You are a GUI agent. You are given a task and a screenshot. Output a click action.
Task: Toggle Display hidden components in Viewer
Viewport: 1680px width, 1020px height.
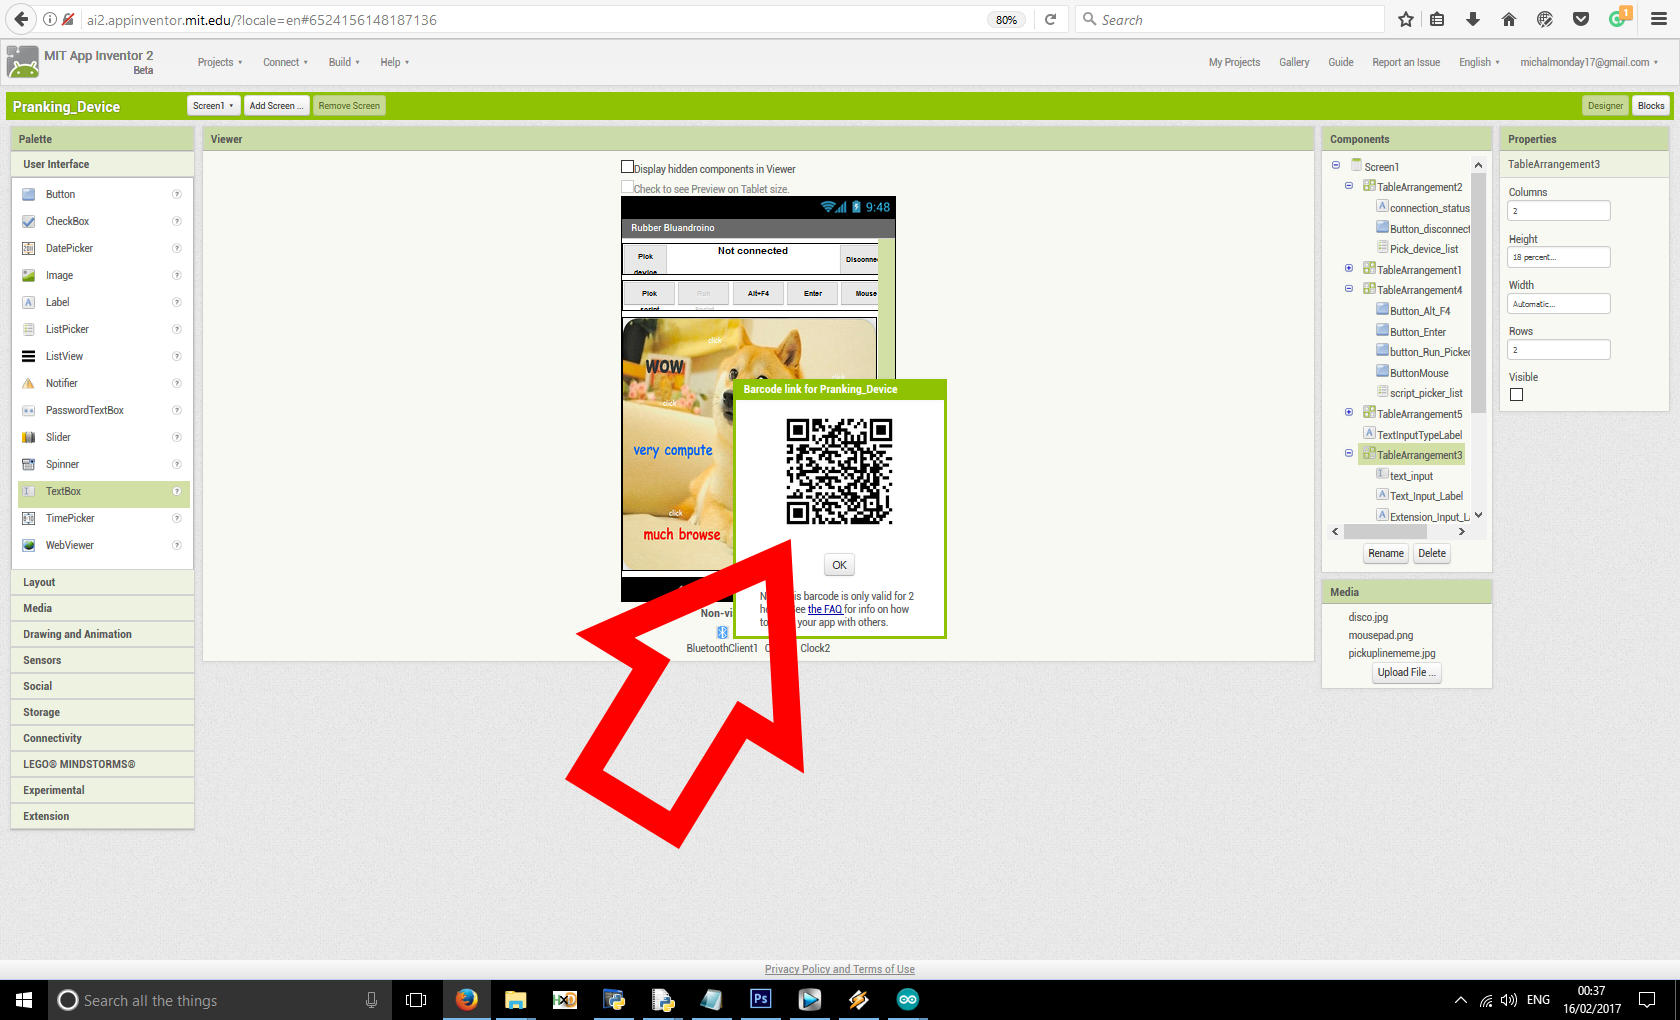pos(628,167)
